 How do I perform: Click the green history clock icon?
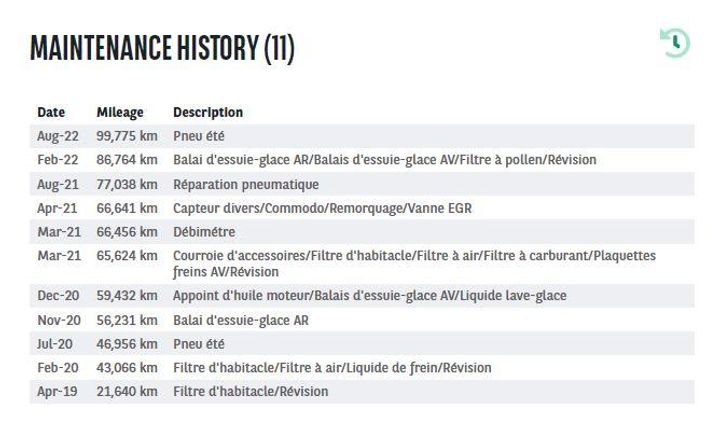(675, 43)
